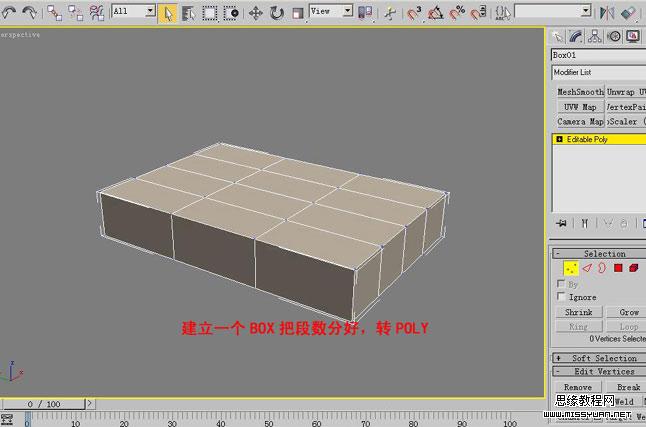This screenshot has width=646, height=427.
Task: Open the named selection sets dropdown
Action: 553,11
